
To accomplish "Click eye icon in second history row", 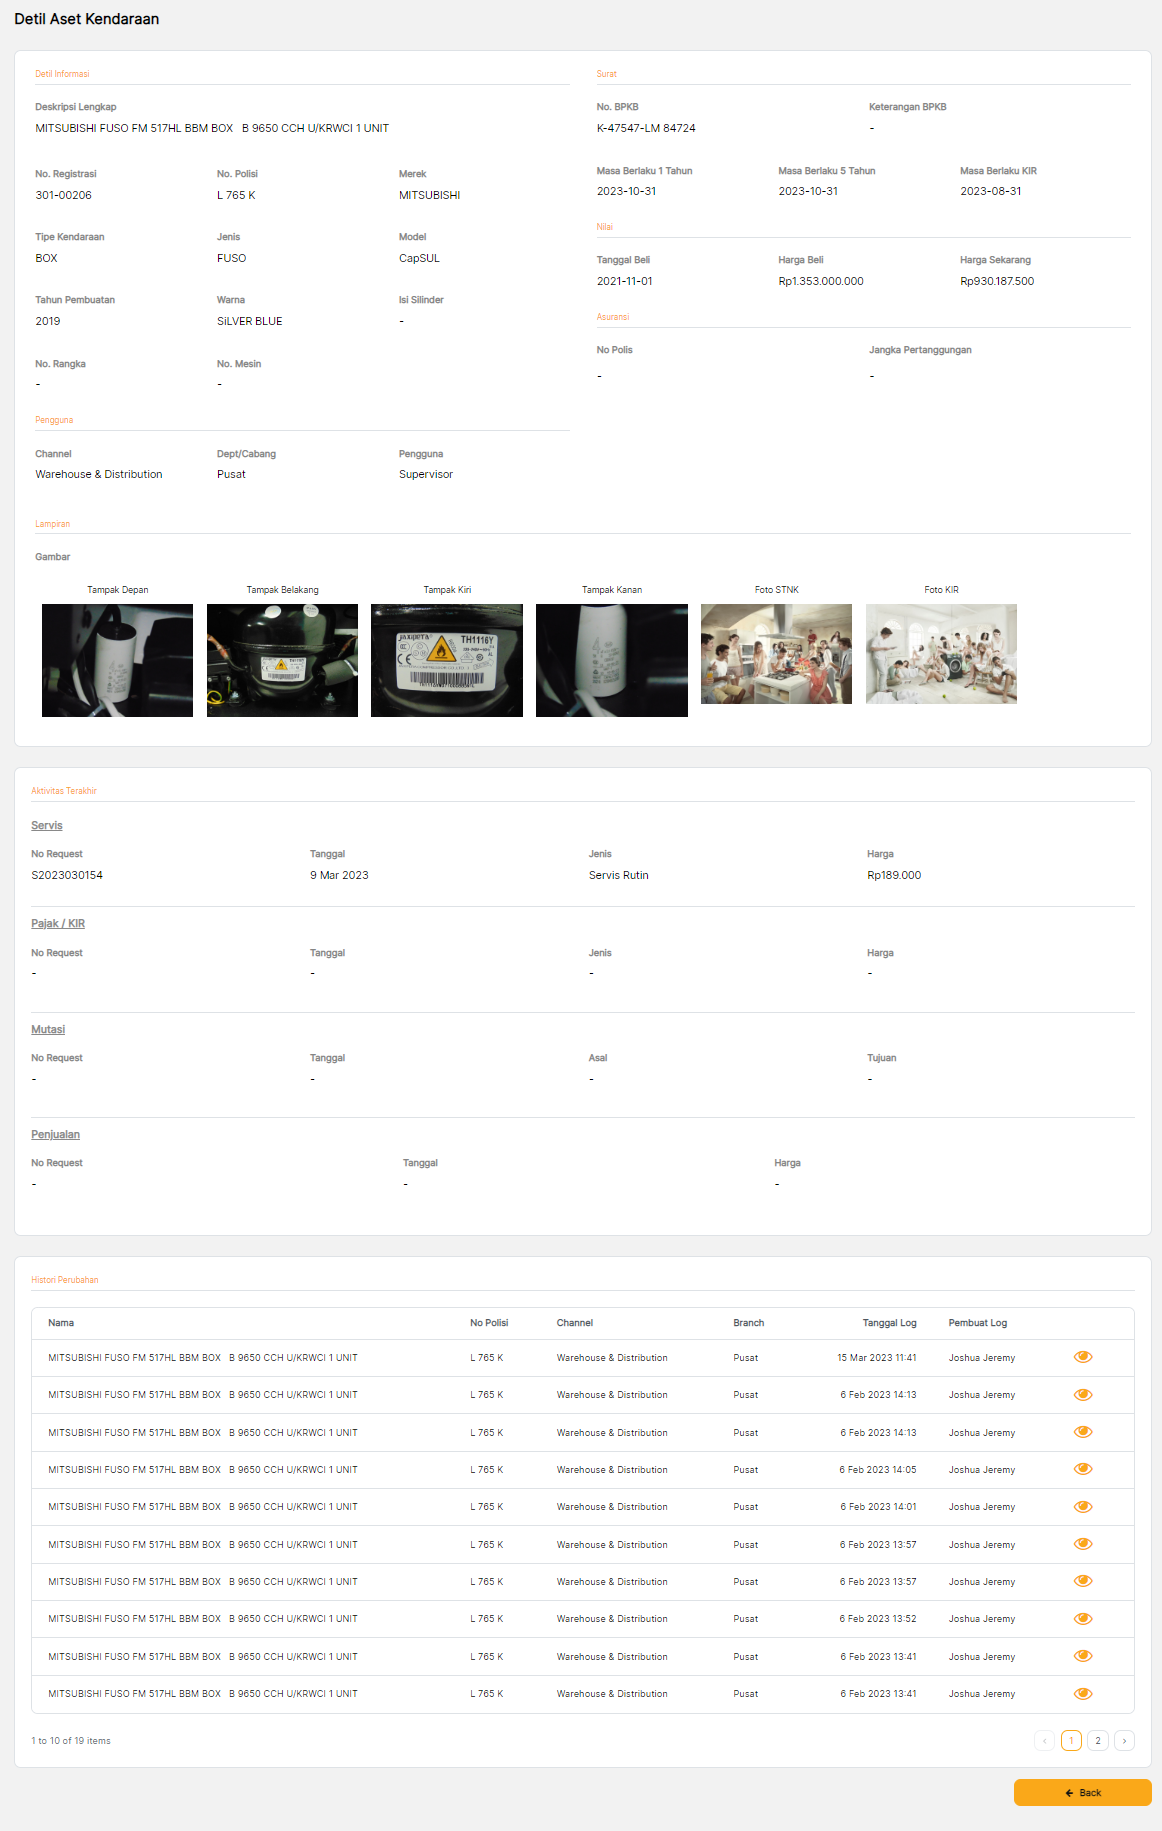I will [x=1082, y=1395].
